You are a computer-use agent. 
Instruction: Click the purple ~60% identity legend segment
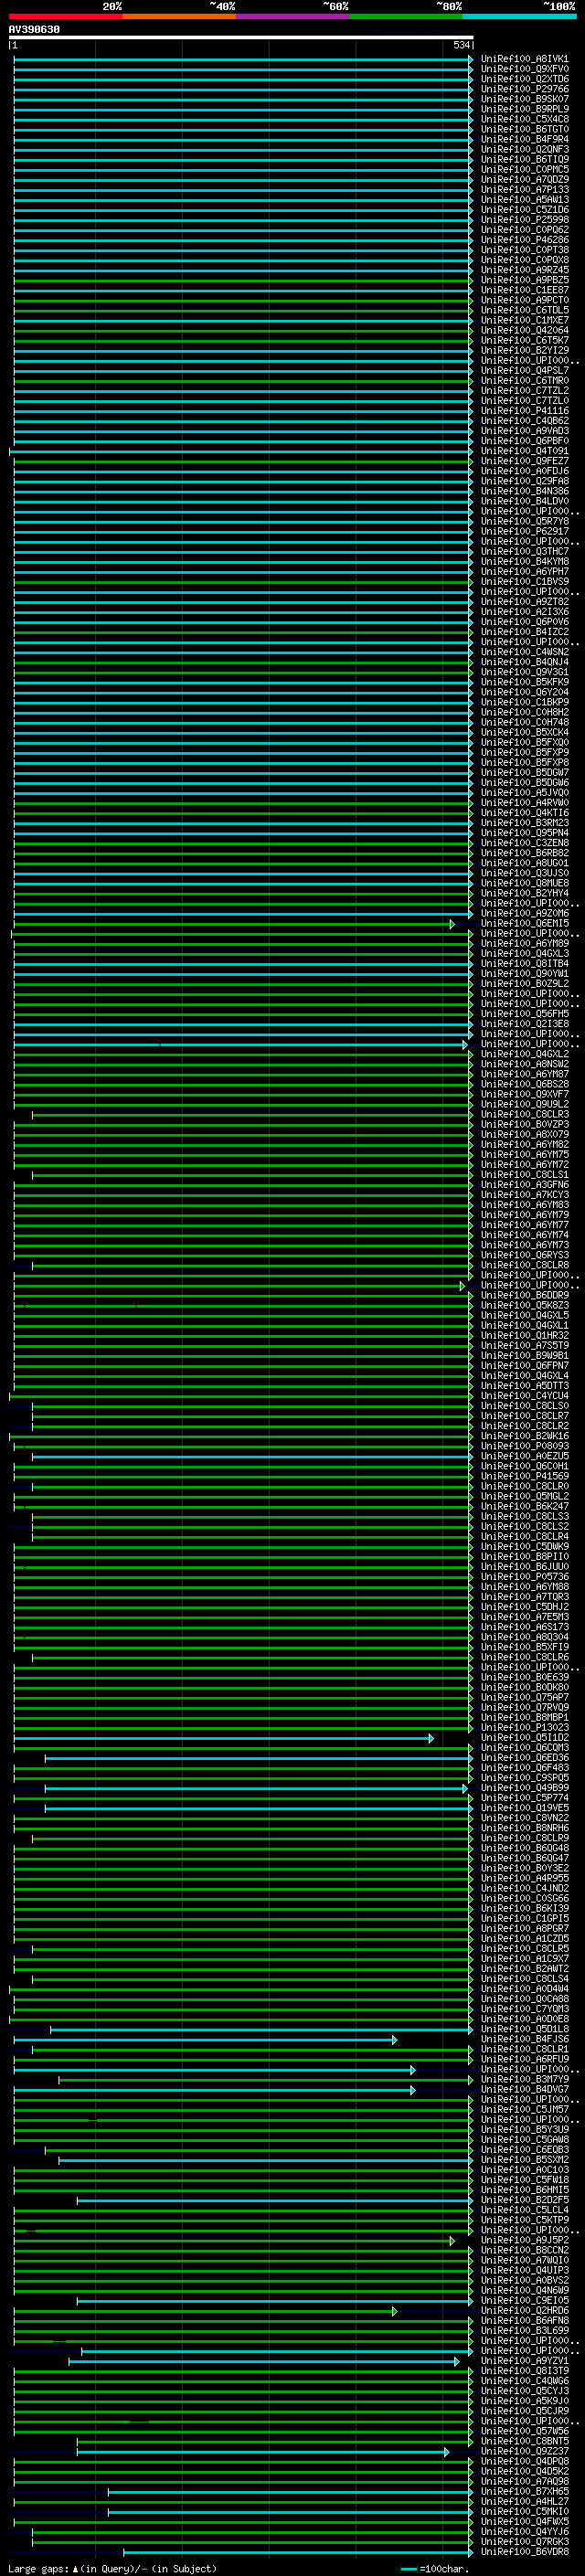click(293, 17)
